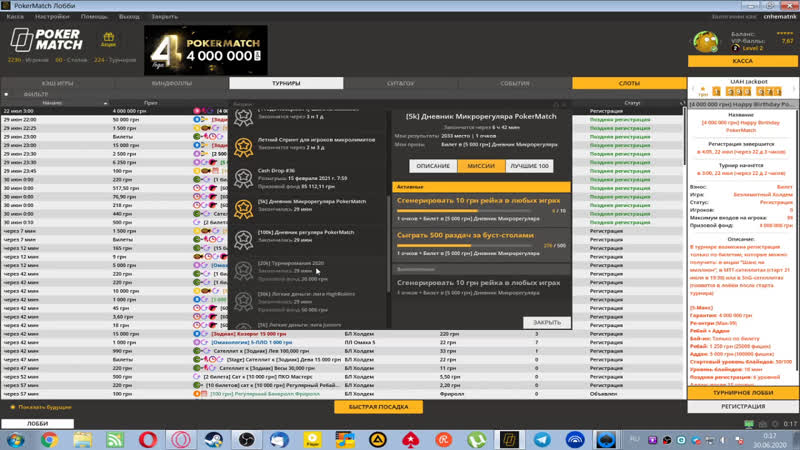Open Steam from the taskbar
Viewport: 800px width, 450px height.
(213, 439)
